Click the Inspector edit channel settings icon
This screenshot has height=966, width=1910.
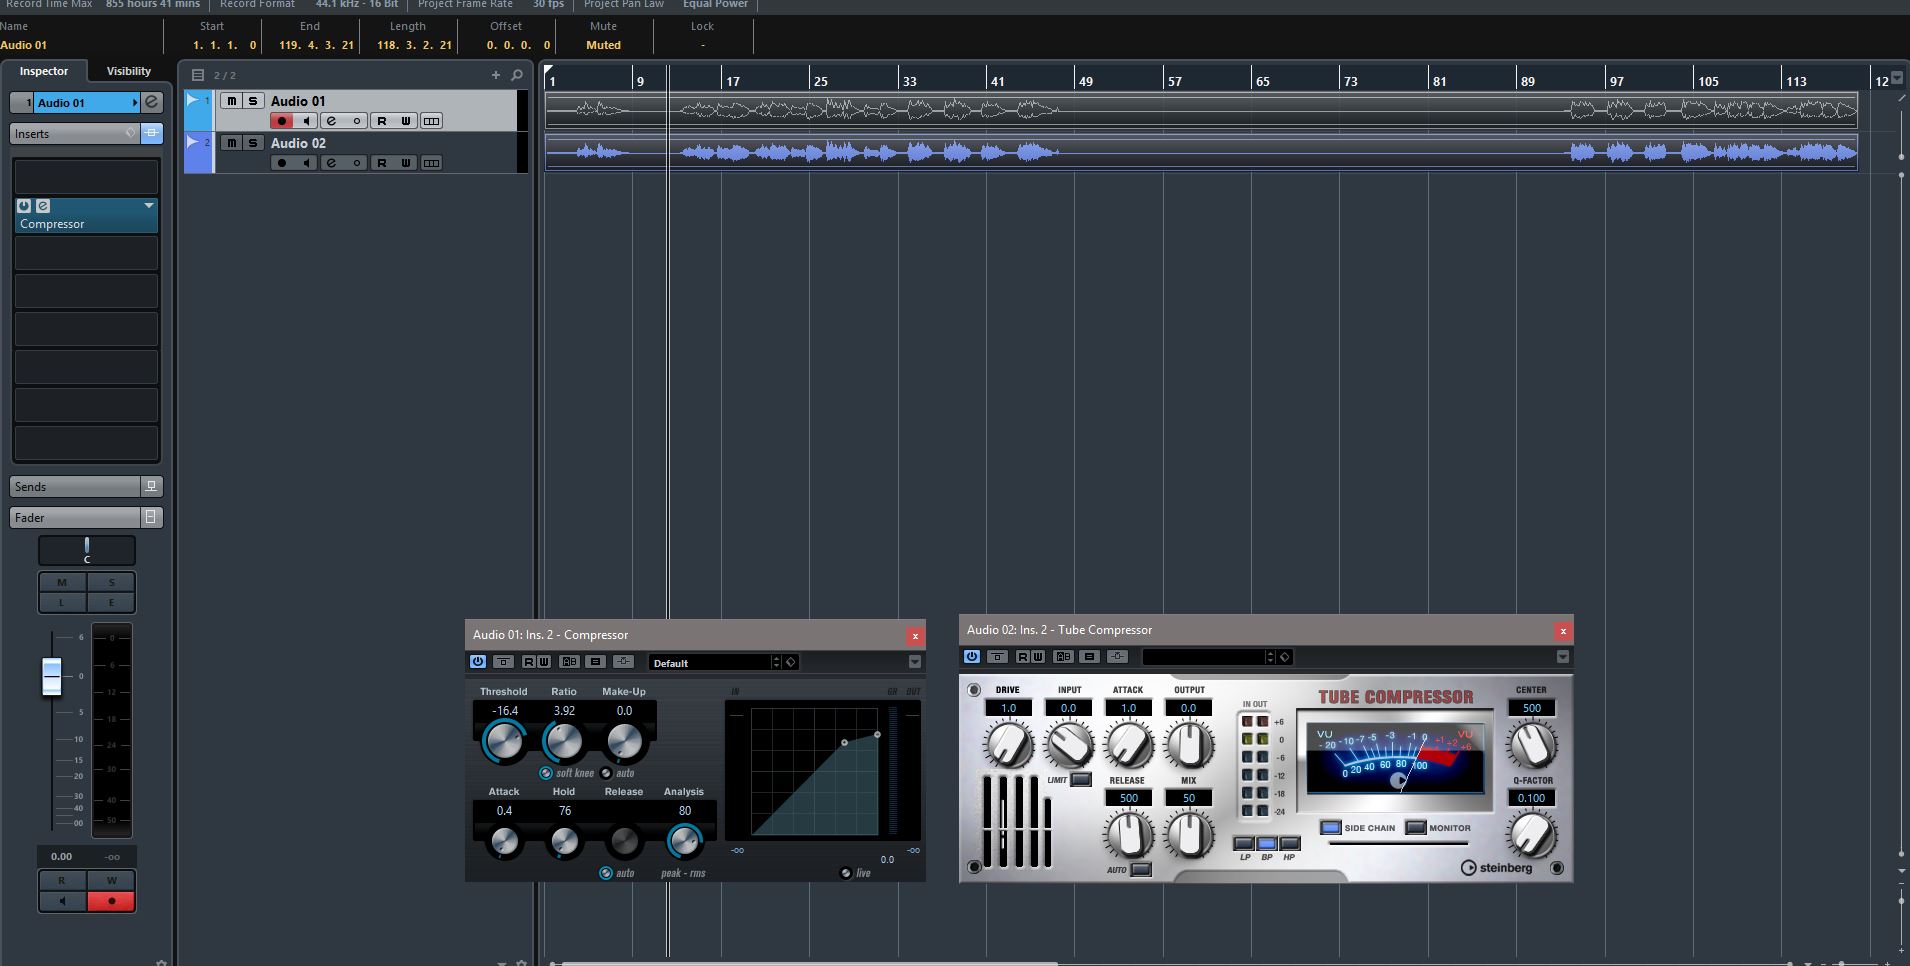pos(152,102)
